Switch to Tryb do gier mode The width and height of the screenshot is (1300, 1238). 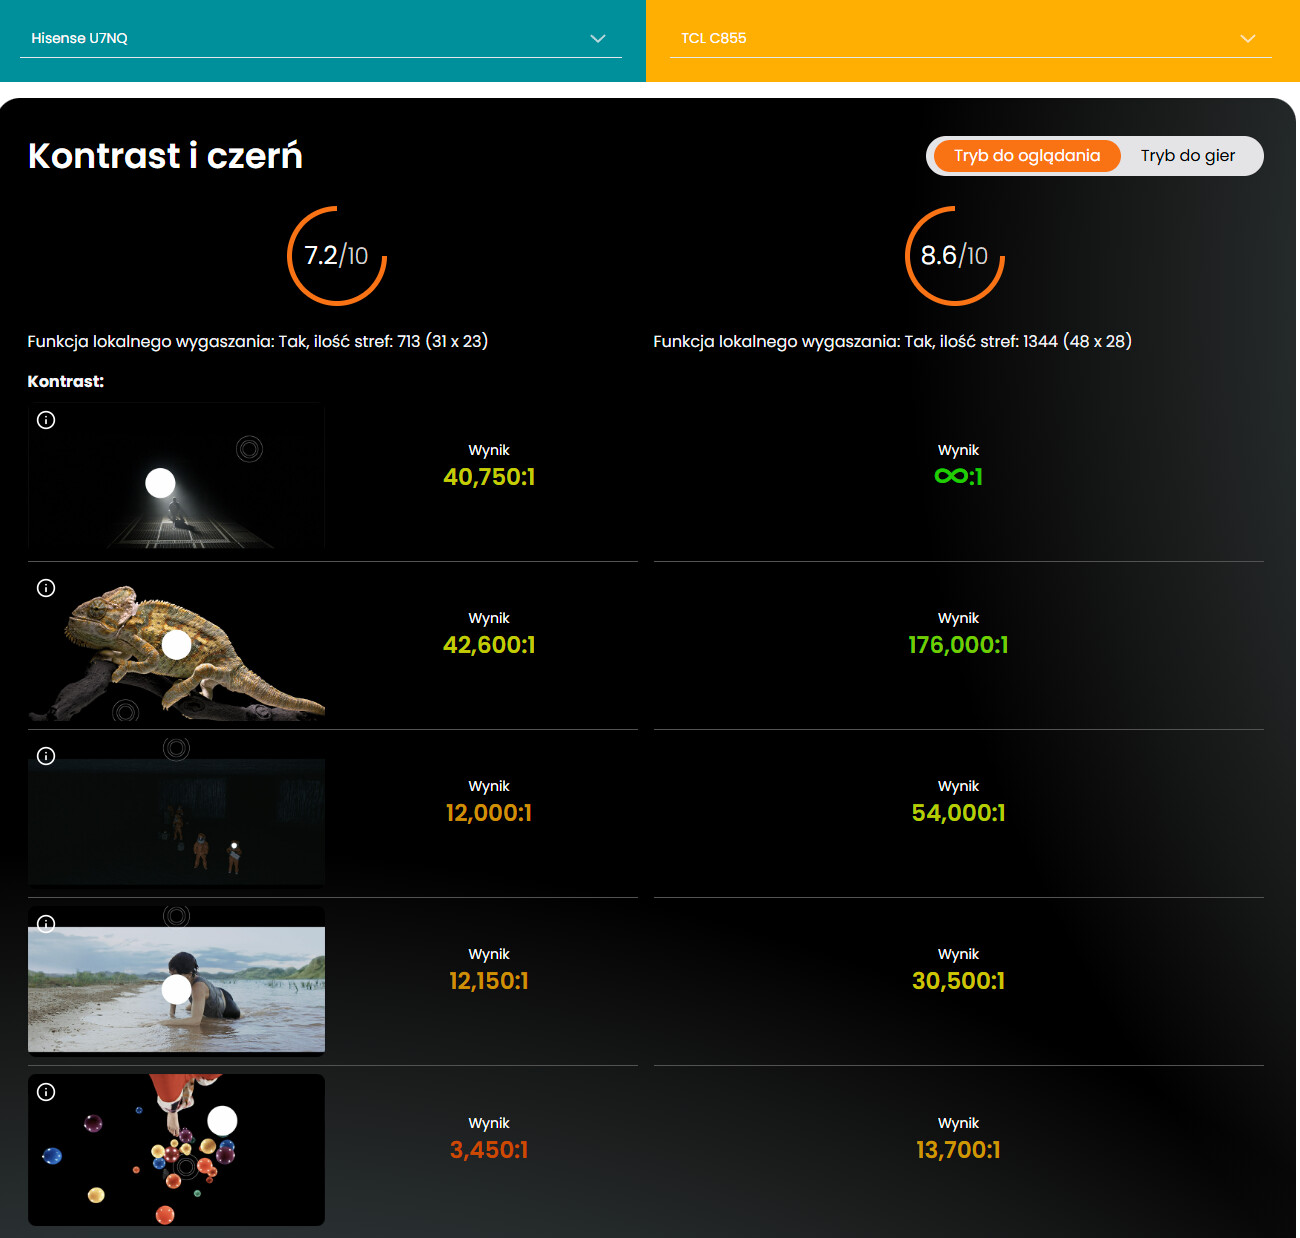[x=1188, y=156]
